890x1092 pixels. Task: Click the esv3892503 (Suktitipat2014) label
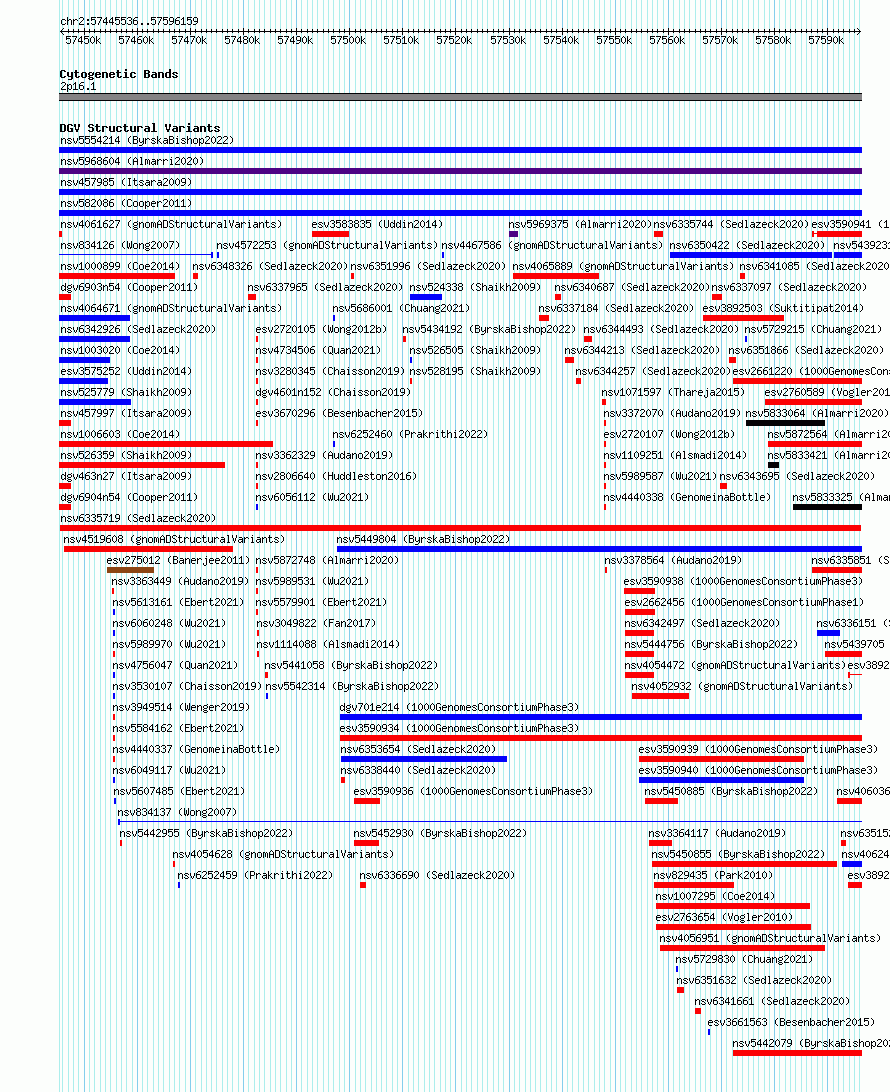783,308
